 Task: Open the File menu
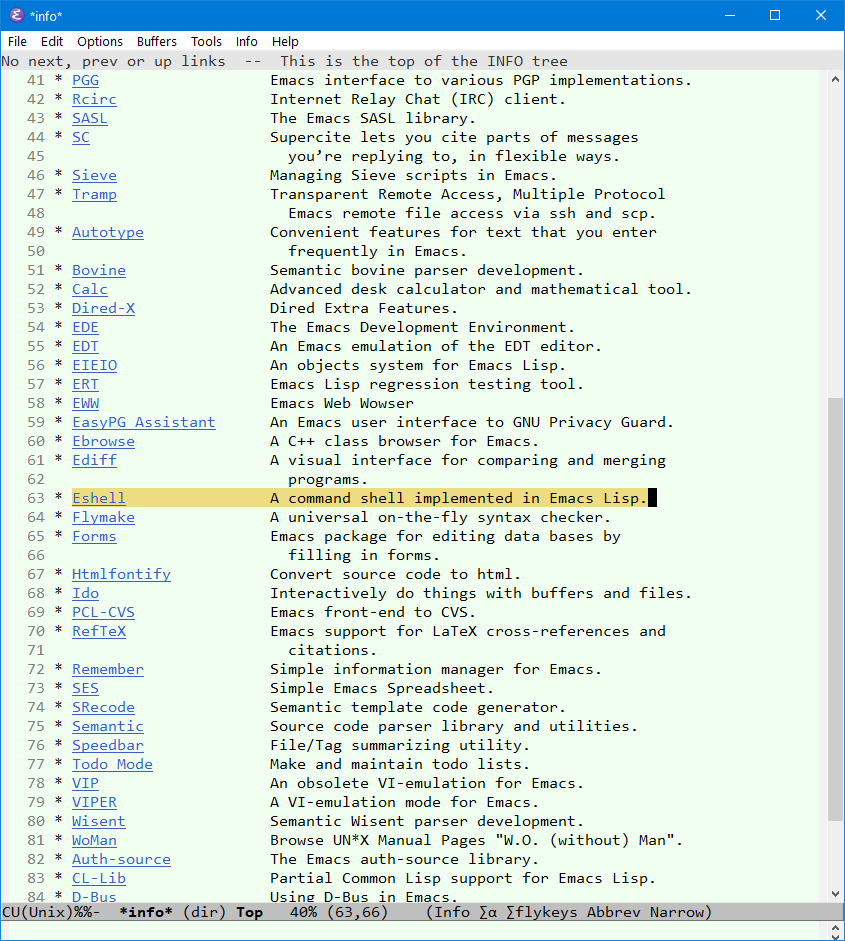point(17,41)
